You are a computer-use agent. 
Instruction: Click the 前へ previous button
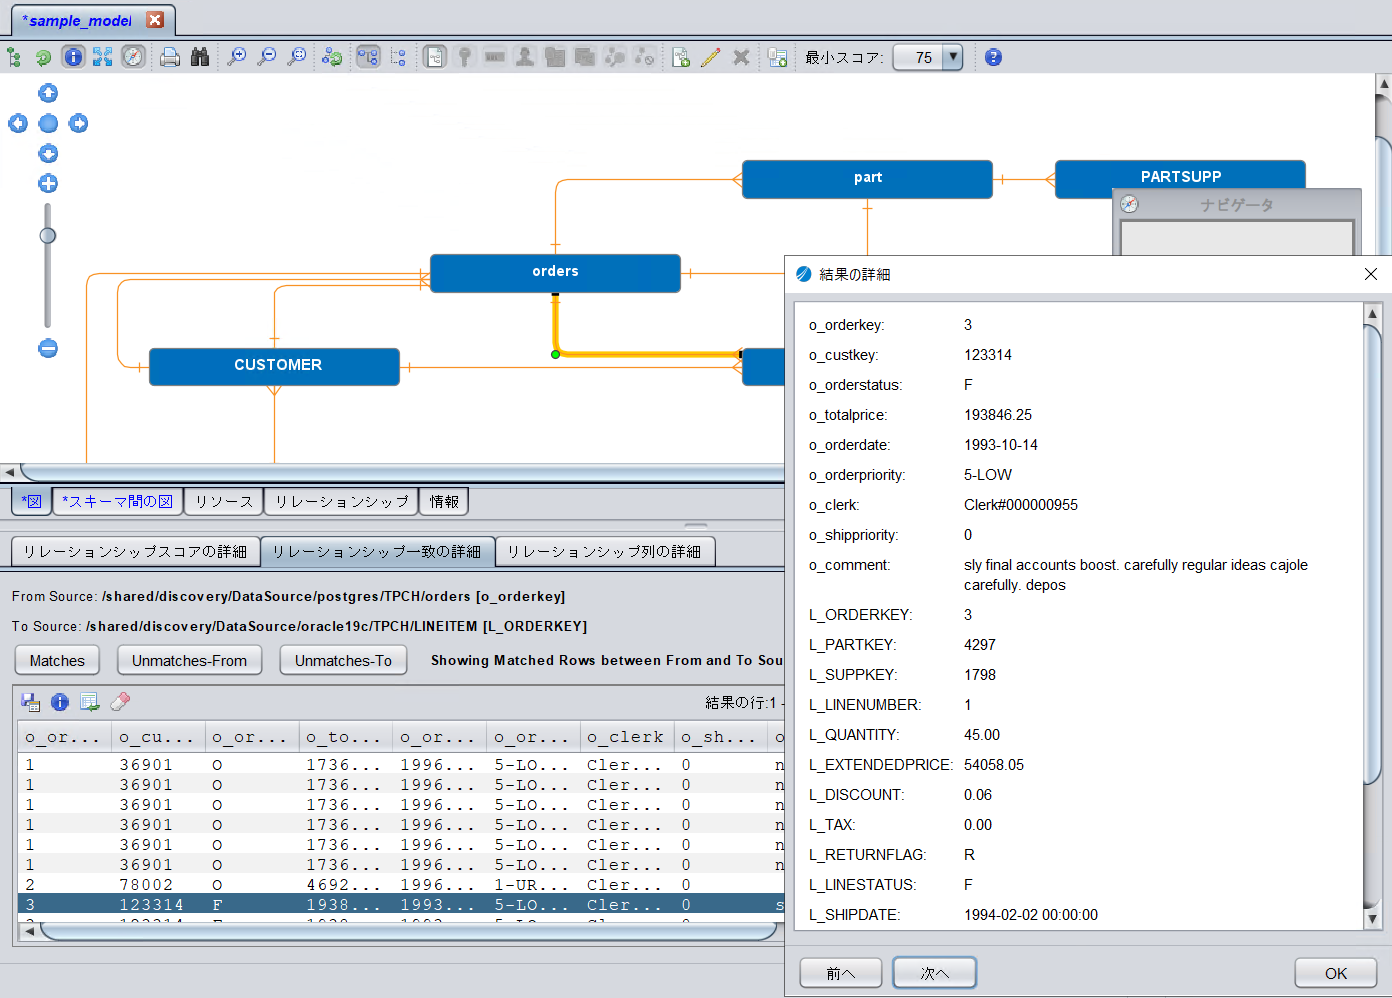[841, 973]
